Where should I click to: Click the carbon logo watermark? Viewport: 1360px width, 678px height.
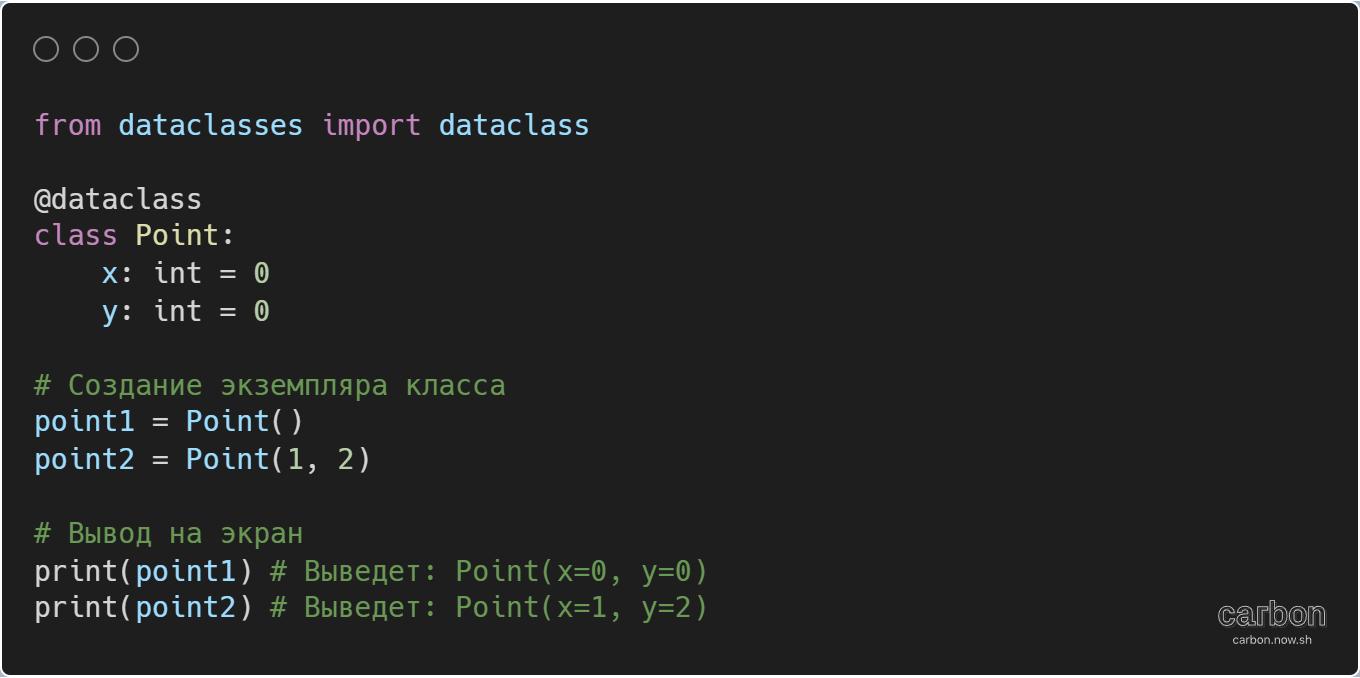(x=1271, y=614)
